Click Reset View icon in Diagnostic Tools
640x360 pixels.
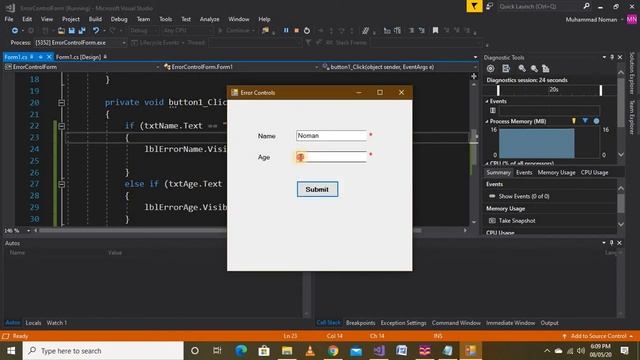tap(546, 69)
